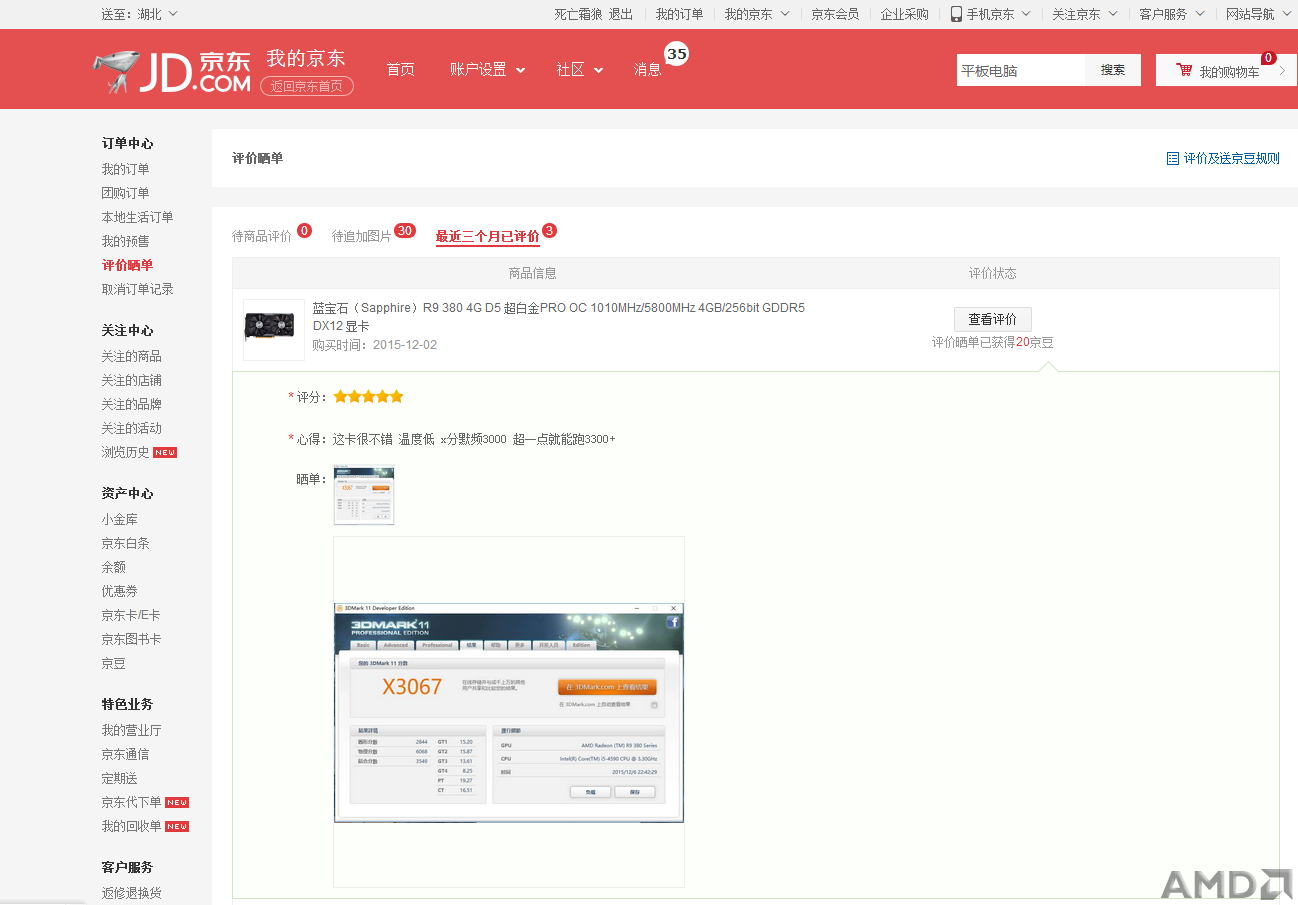Open 京东卡/E卡 in the sidebar
The height and width of the screenshot is (905, 1298).
pos(131,615)
